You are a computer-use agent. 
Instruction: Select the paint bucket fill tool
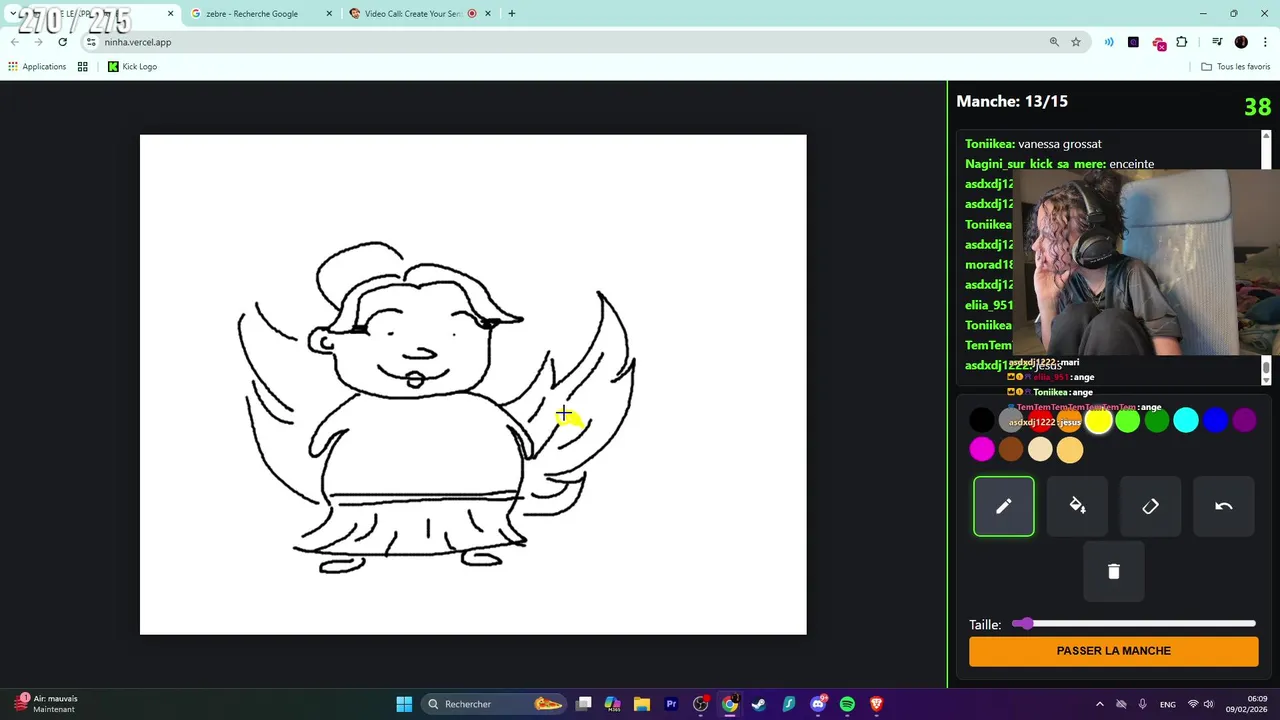click(x=1077, y=506)
